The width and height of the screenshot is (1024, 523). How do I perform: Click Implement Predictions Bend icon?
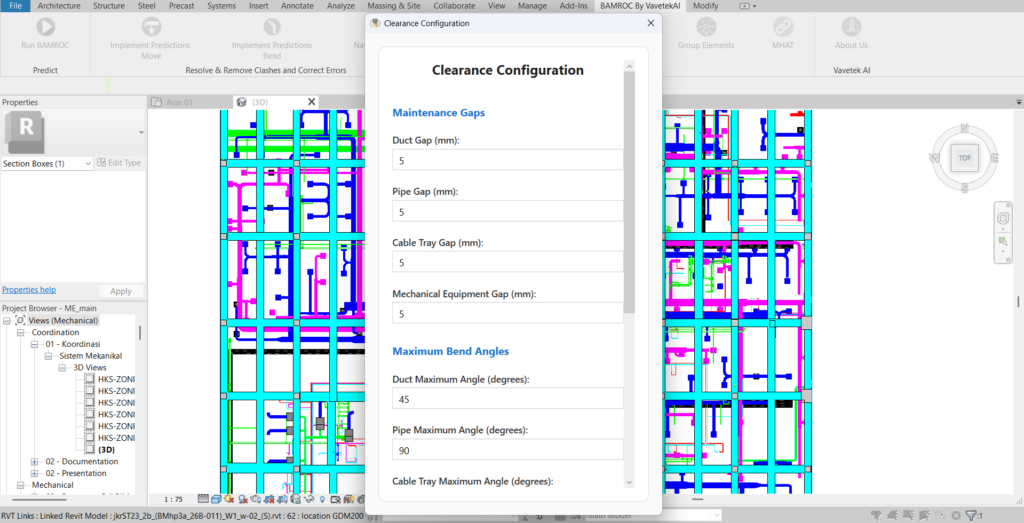pos(272,27)
